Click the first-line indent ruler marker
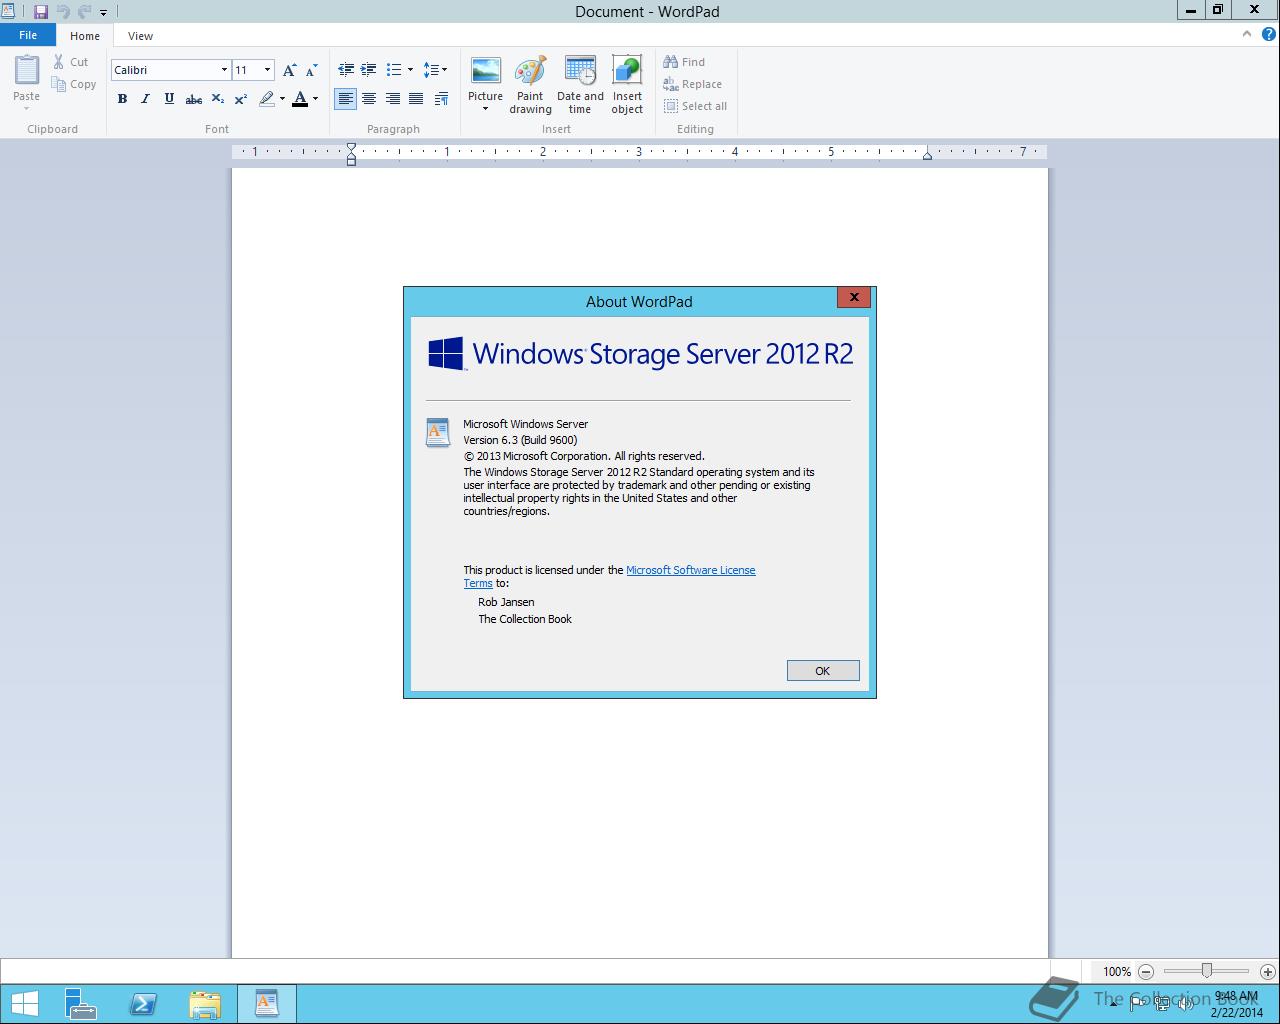Screen dimensions: 1280x1024 pyautogui.click(x=351, y=147)
